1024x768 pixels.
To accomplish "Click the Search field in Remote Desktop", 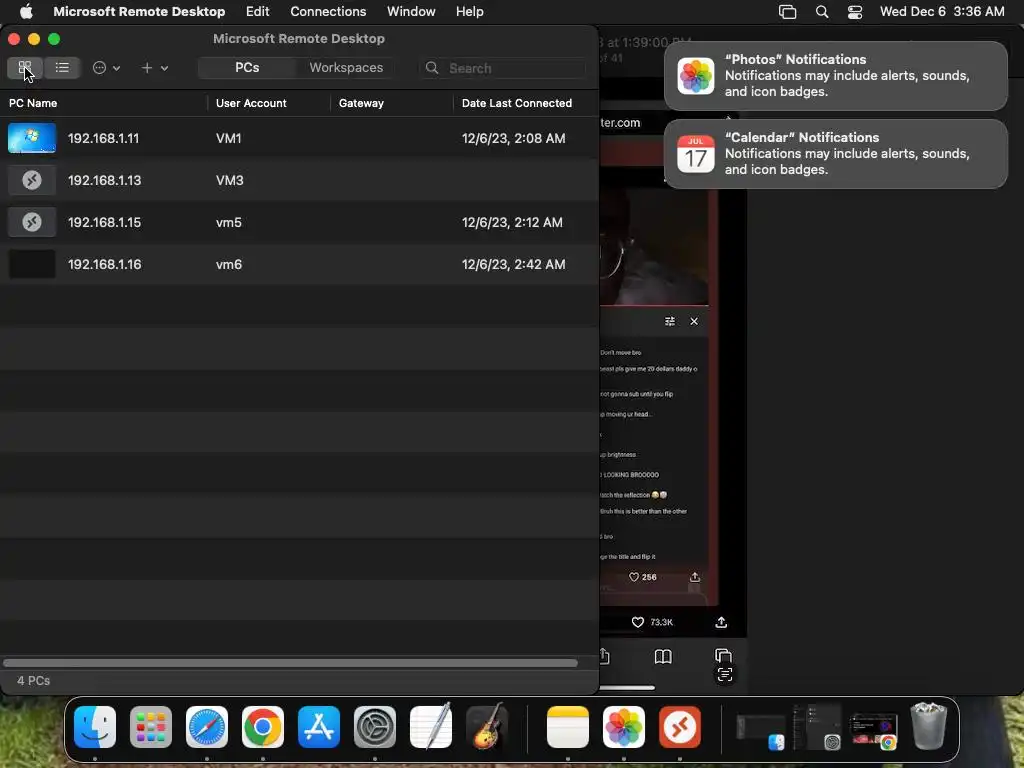I will [503, 68].
